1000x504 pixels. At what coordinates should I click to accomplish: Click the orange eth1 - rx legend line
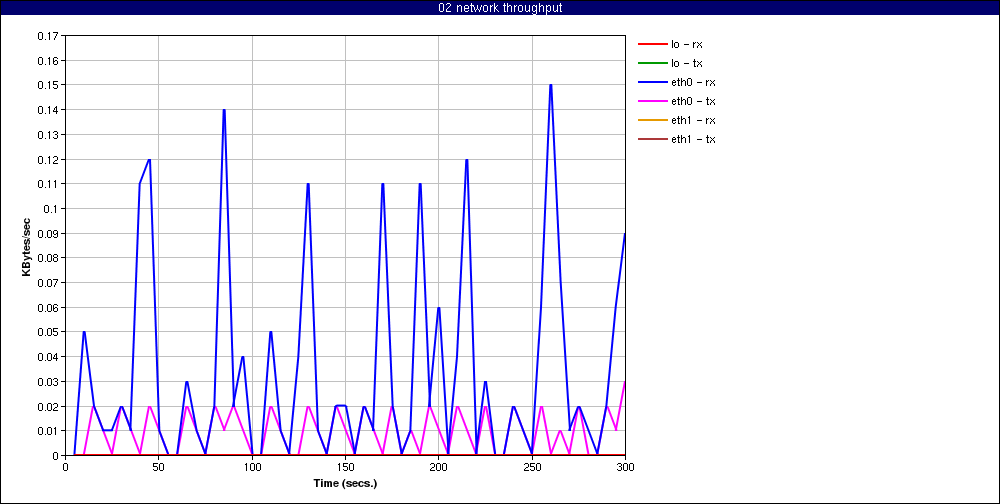pyautogui.click(x=651, y=120)
